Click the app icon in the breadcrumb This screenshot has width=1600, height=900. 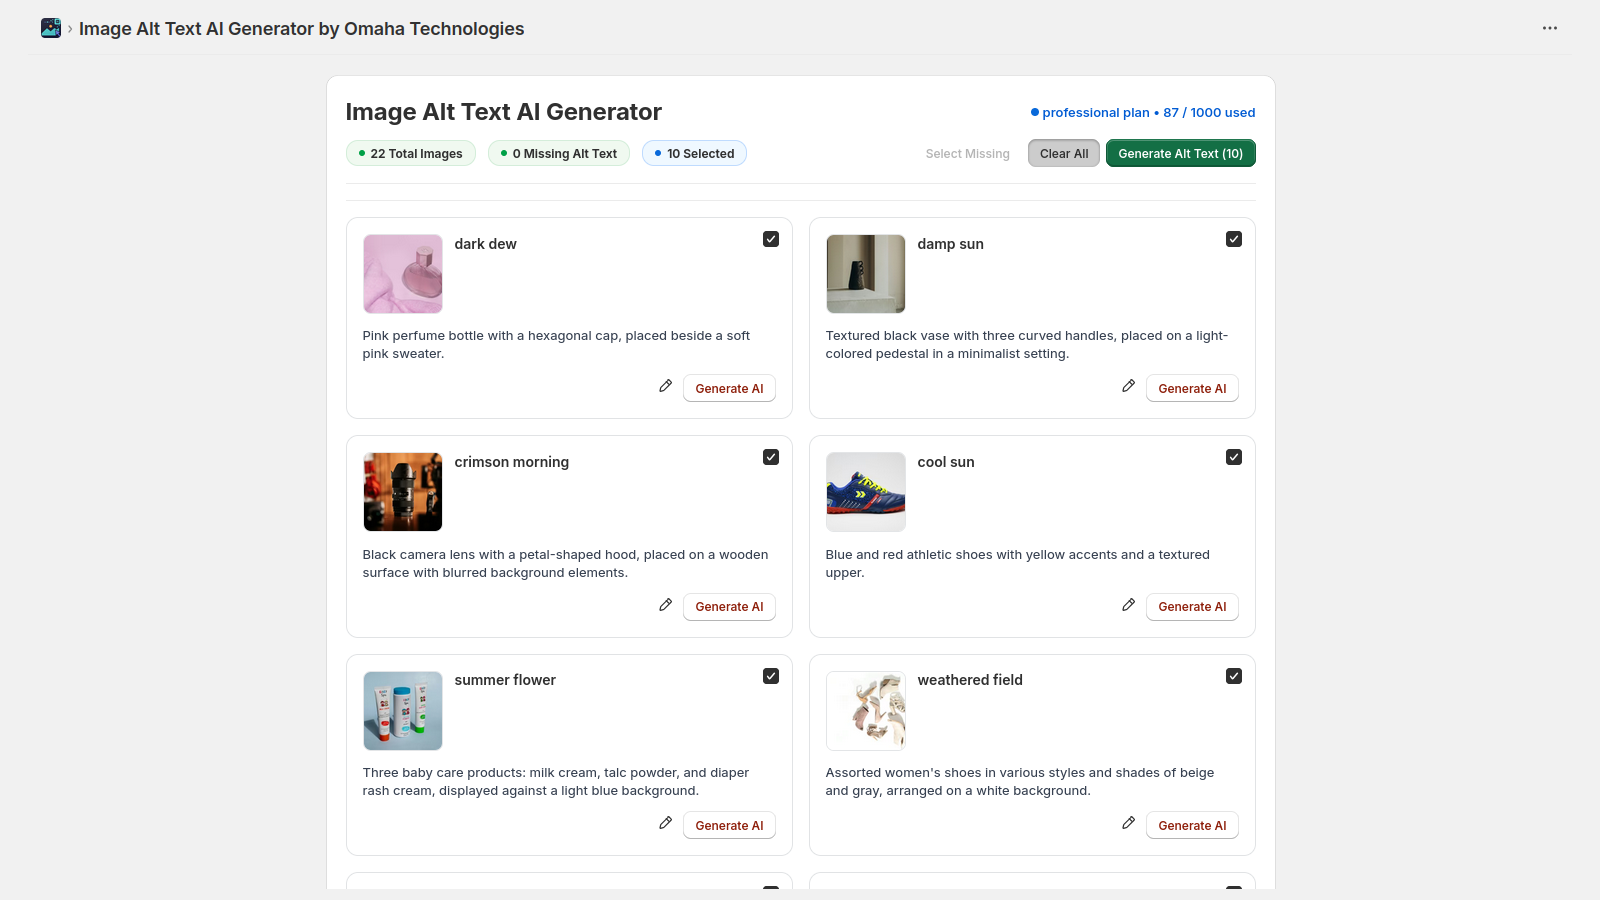51,28
